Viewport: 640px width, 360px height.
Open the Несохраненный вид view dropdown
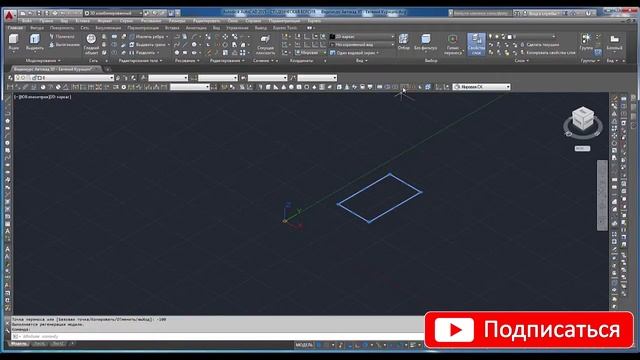click(x=362, y=44)
